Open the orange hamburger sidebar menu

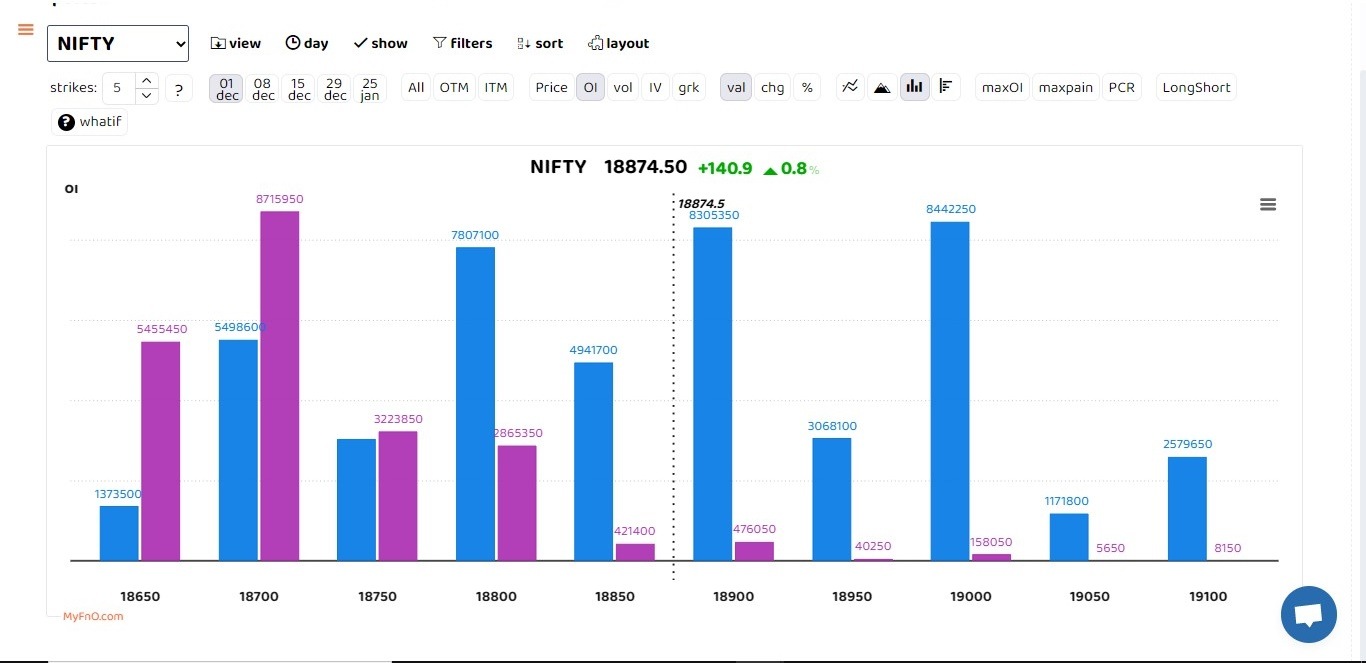(26, 30)
